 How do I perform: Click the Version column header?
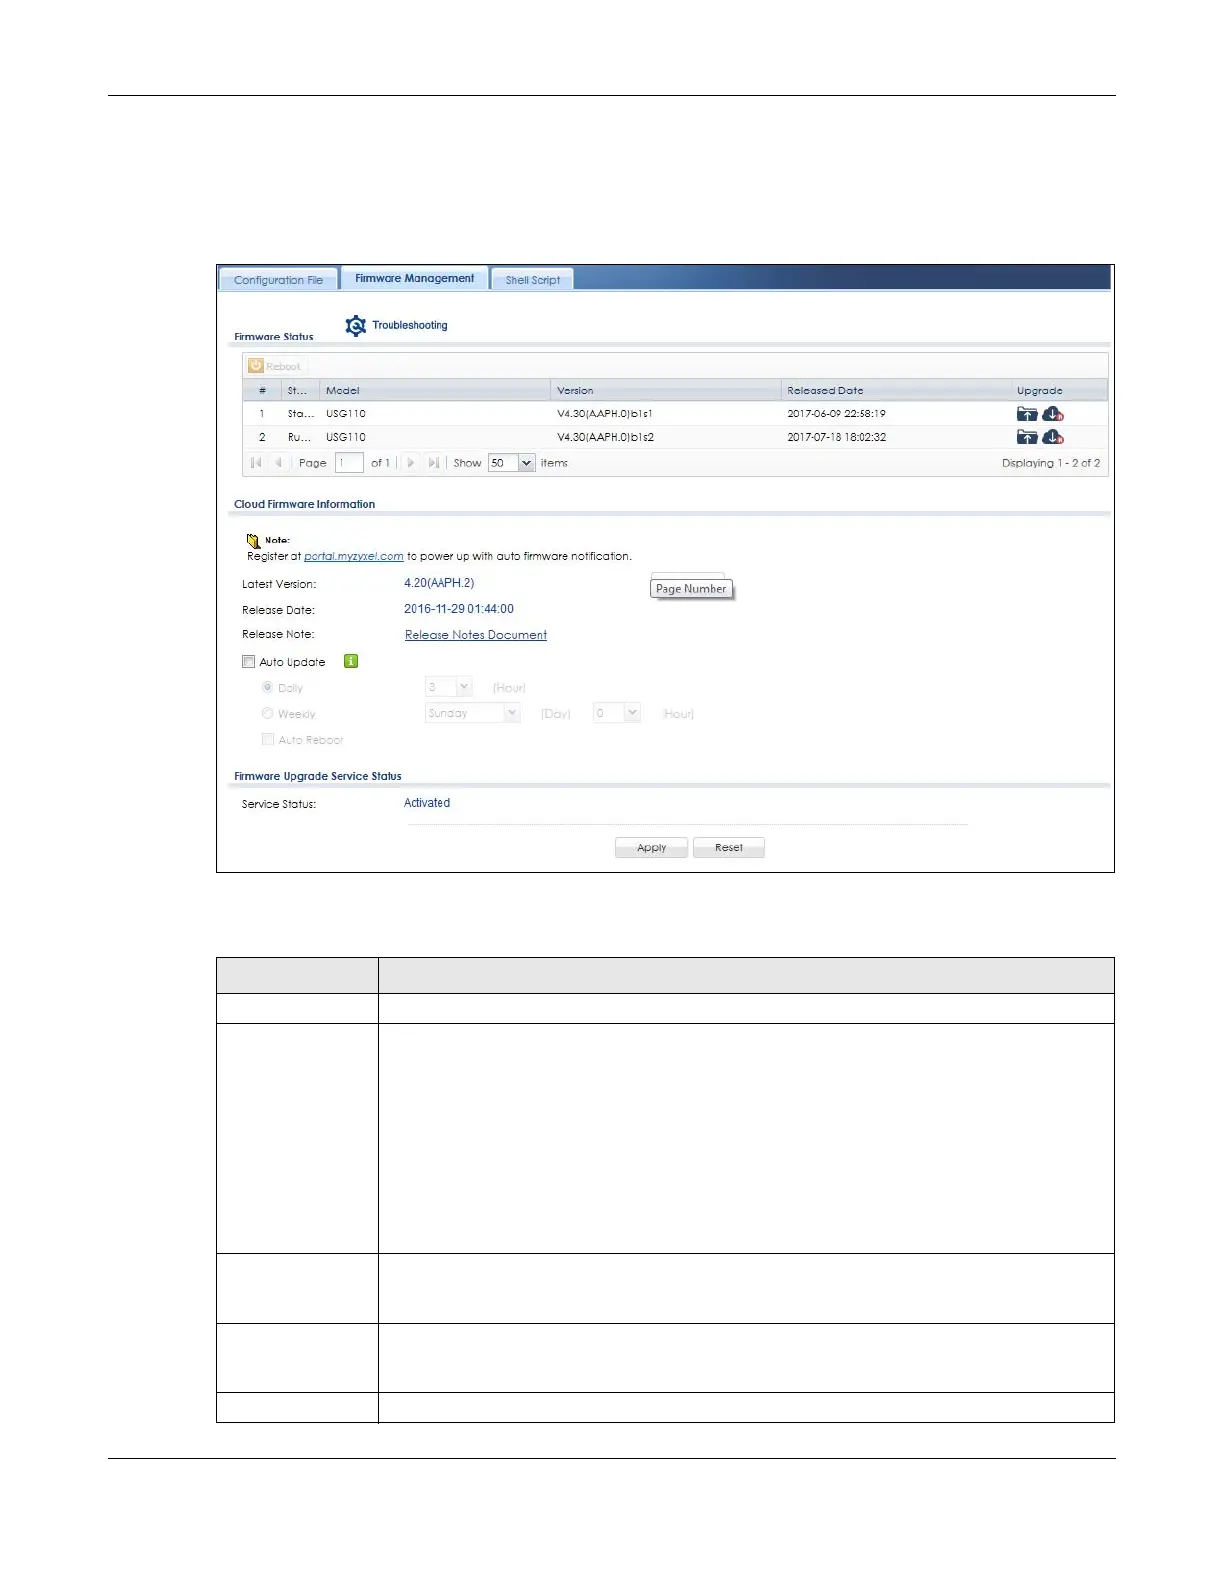[x=665, y=391]
